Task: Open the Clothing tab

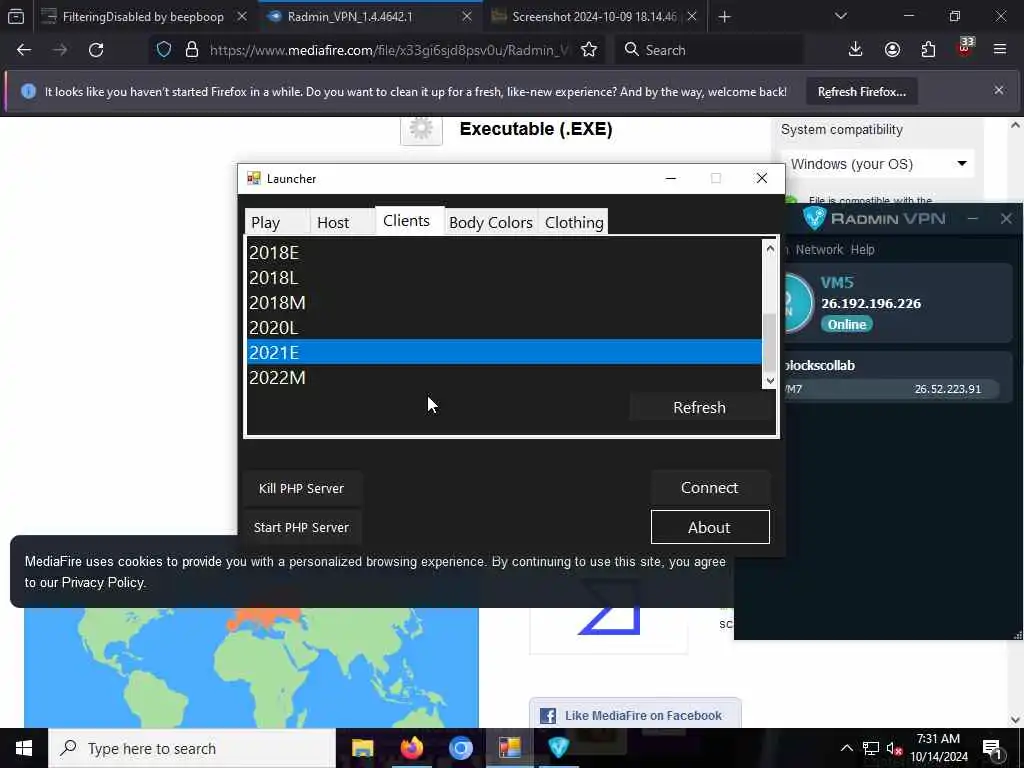Action: (x=573, y=223)
